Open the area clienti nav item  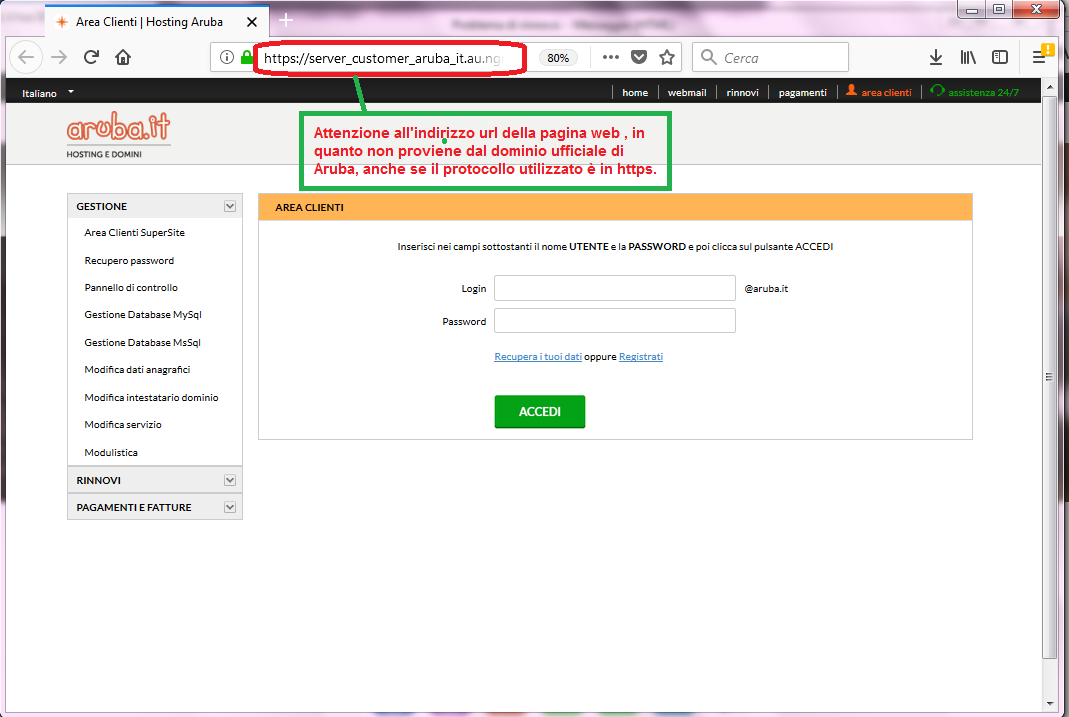[x=879, y=92]
